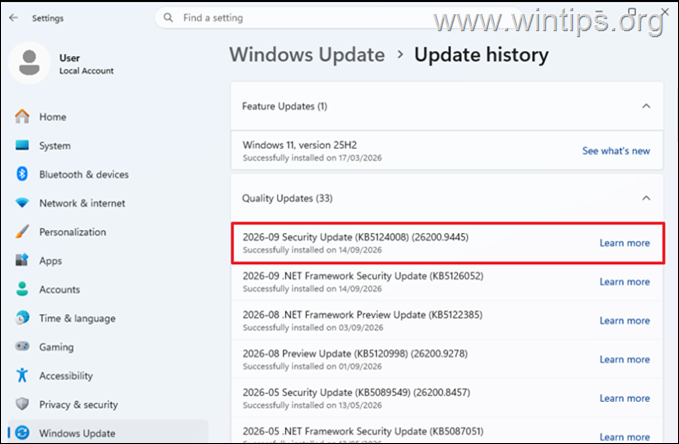
Task: Click Learn more for KB5122385
Action: [624, 321]
